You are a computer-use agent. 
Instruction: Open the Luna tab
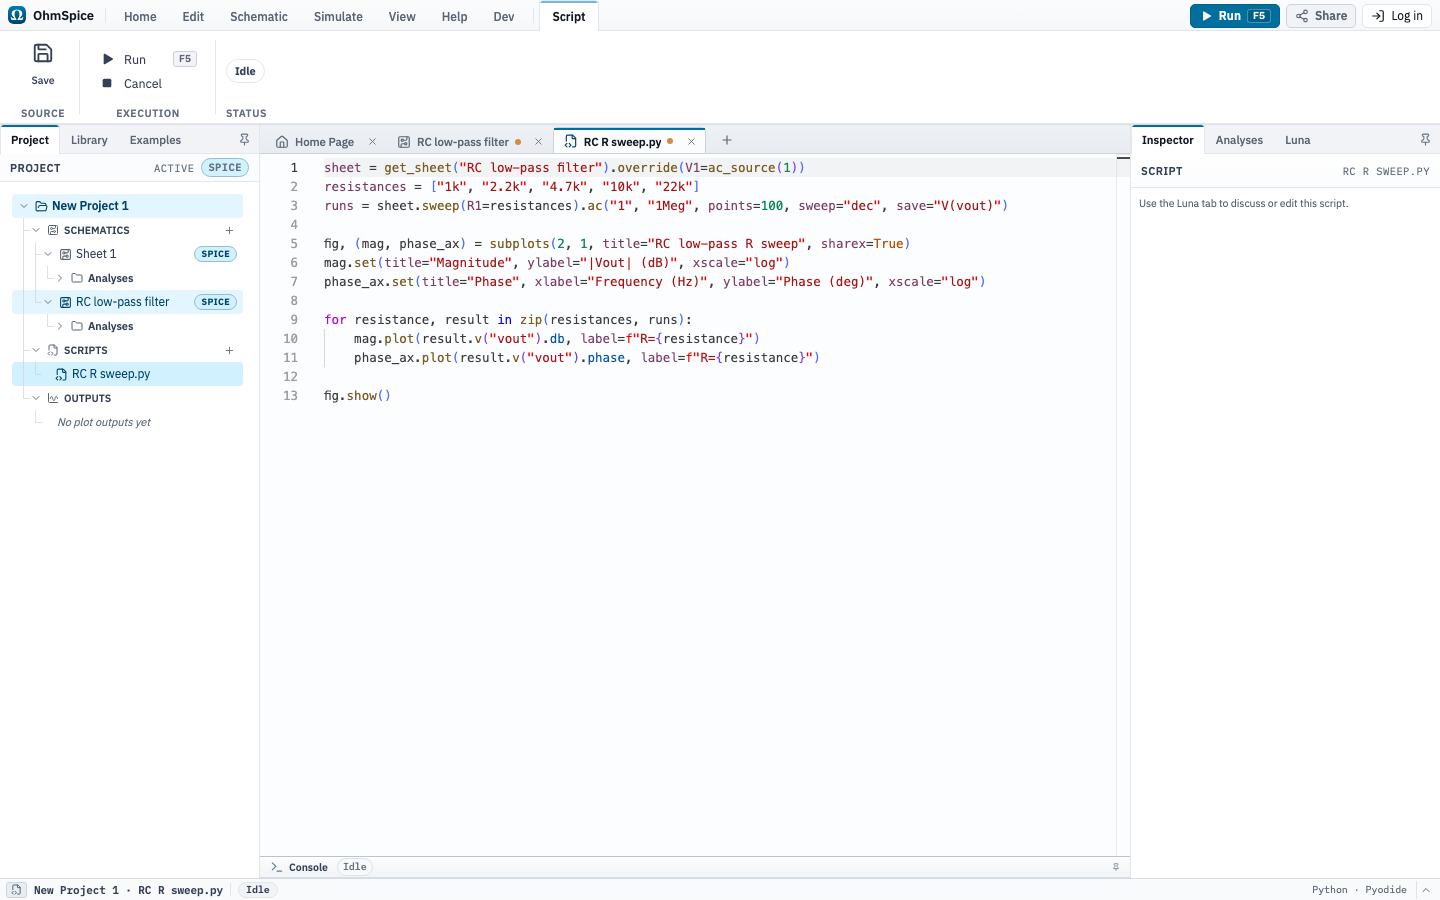click(1297, 140)
